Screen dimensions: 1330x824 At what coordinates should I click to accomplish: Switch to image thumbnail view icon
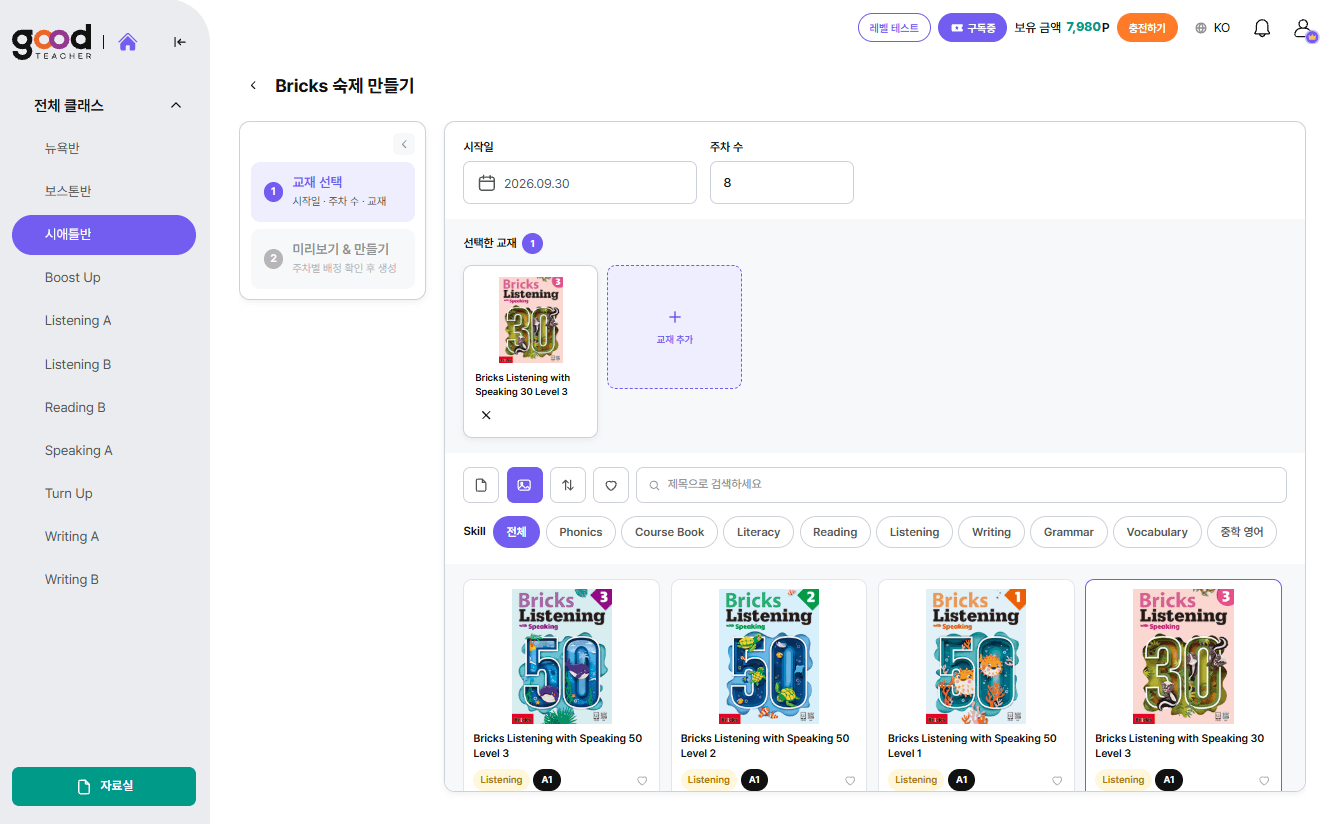point(524,485)
